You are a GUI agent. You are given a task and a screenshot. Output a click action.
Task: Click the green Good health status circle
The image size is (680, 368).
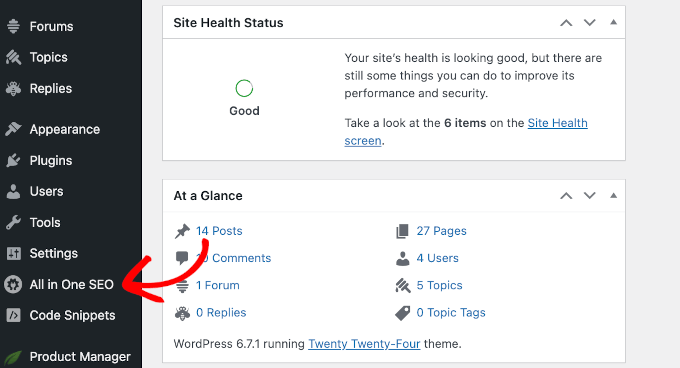(x=244, y=88)
